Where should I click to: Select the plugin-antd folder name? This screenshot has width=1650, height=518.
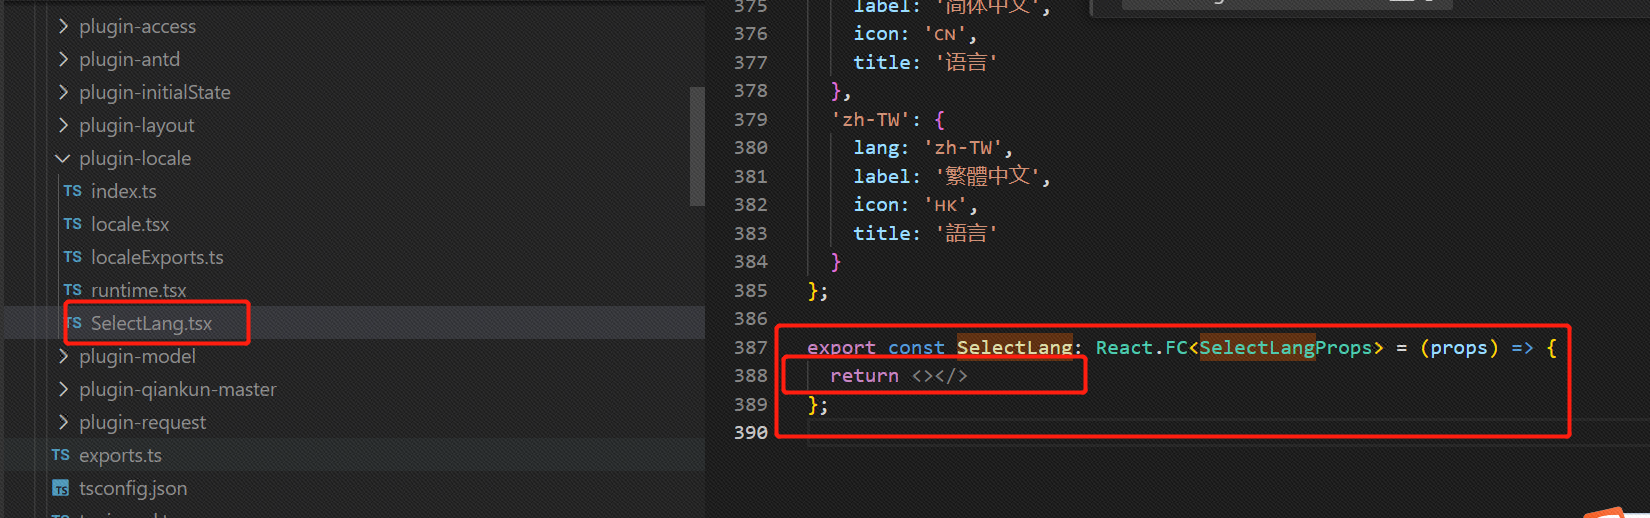point(129,59)
